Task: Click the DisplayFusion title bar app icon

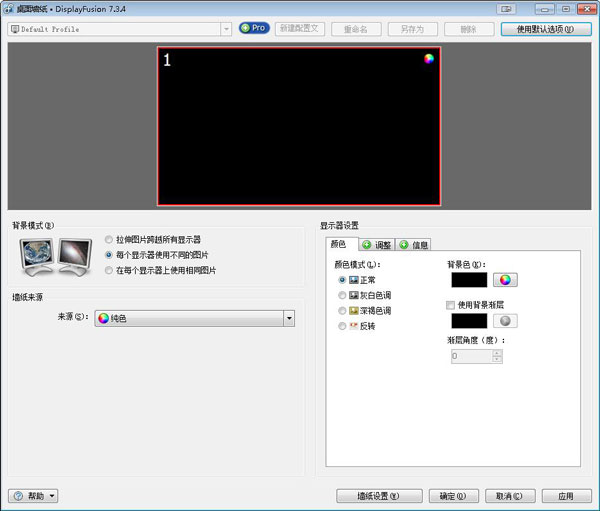Action: [8, 8]
